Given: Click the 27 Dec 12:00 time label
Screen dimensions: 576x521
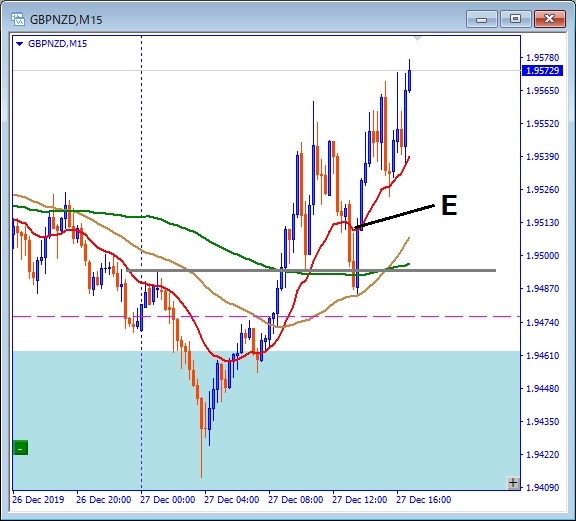Looking at the screenshot, I should pos(359,500).
